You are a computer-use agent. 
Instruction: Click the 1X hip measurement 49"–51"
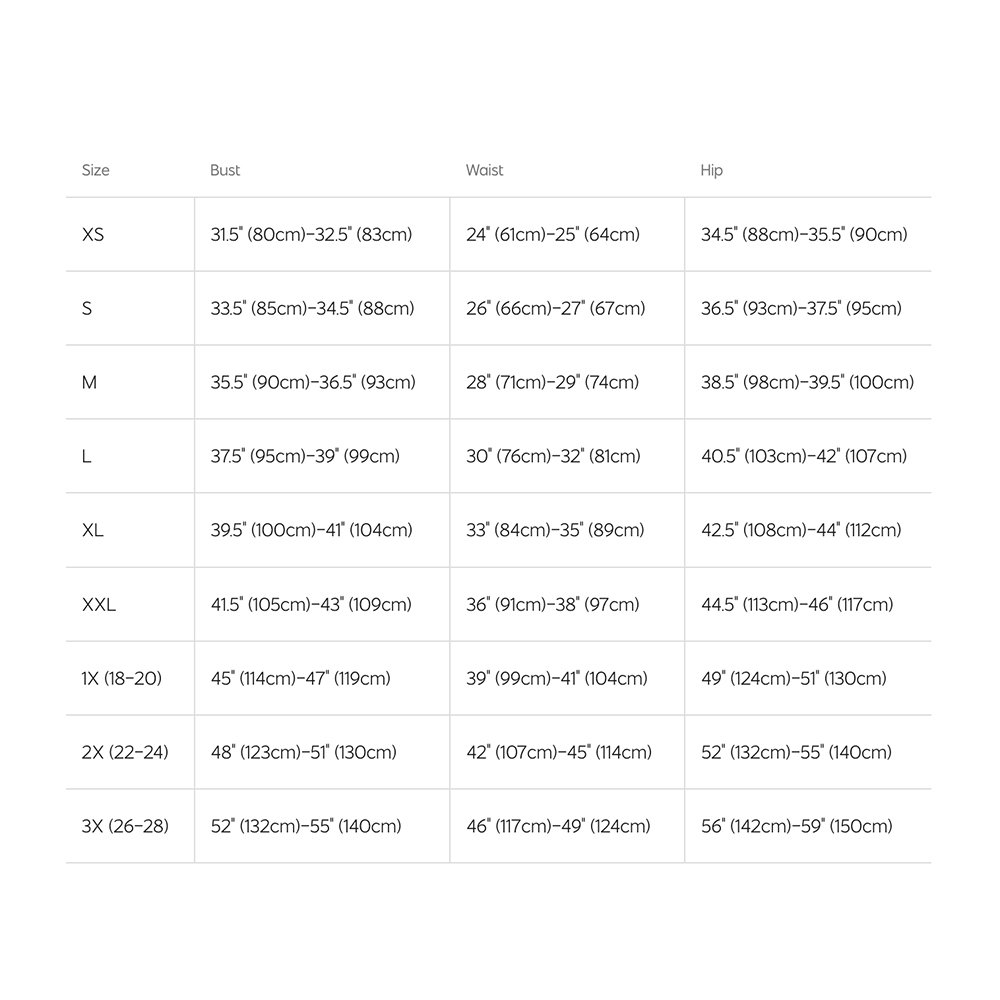[794, 679]
